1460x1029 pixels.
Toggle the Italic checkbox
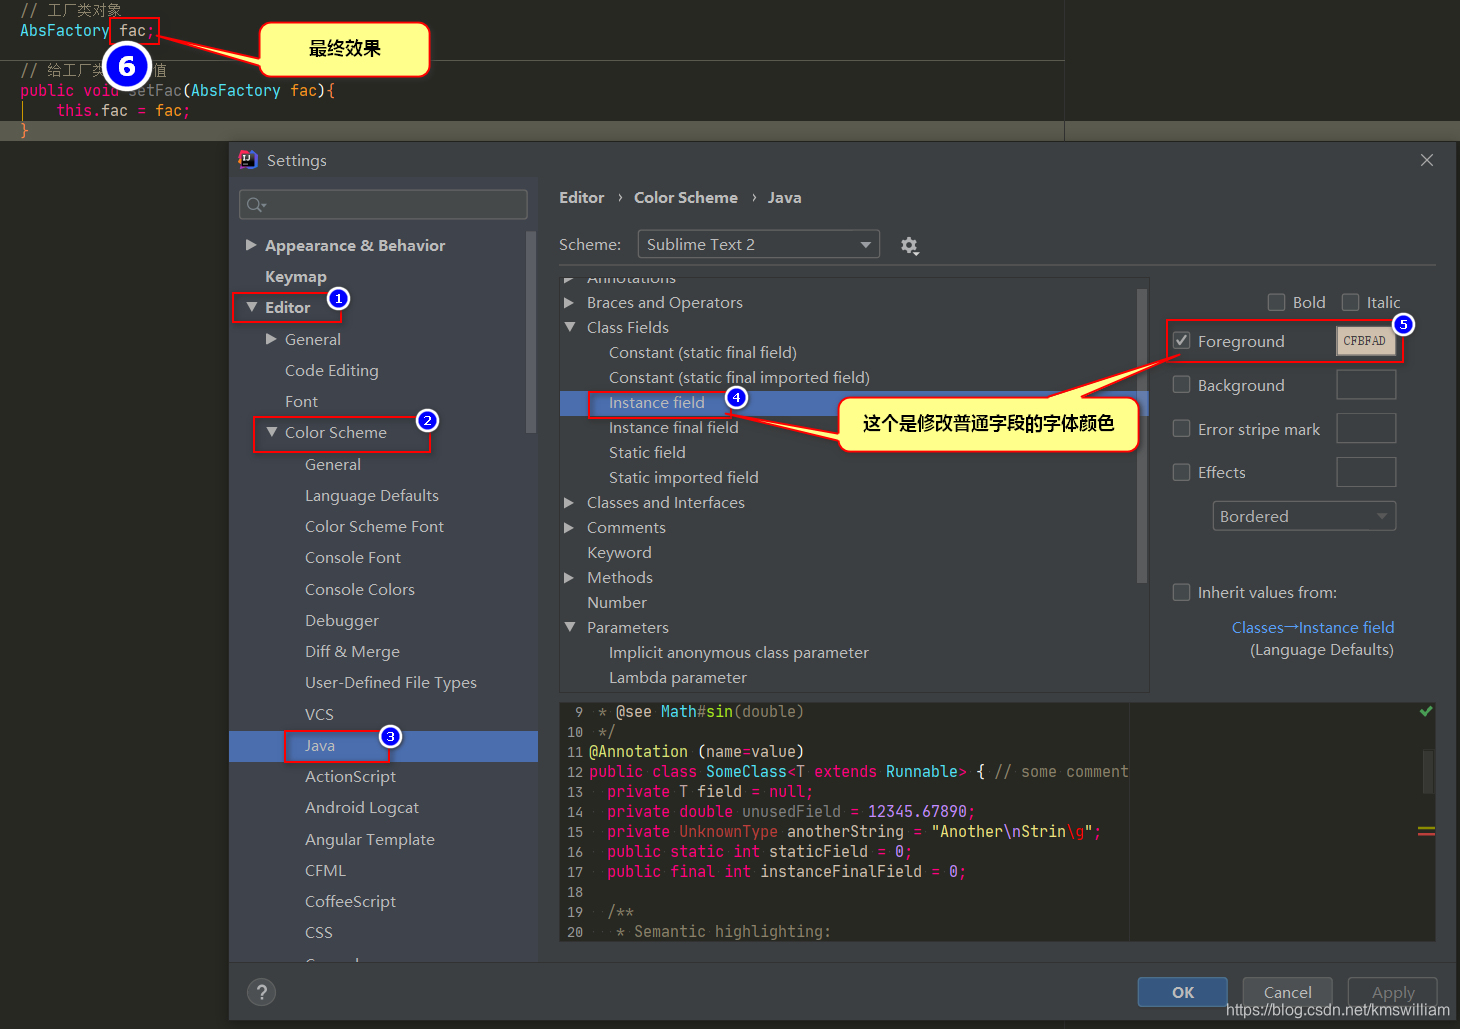click(x=1350, y=302)
